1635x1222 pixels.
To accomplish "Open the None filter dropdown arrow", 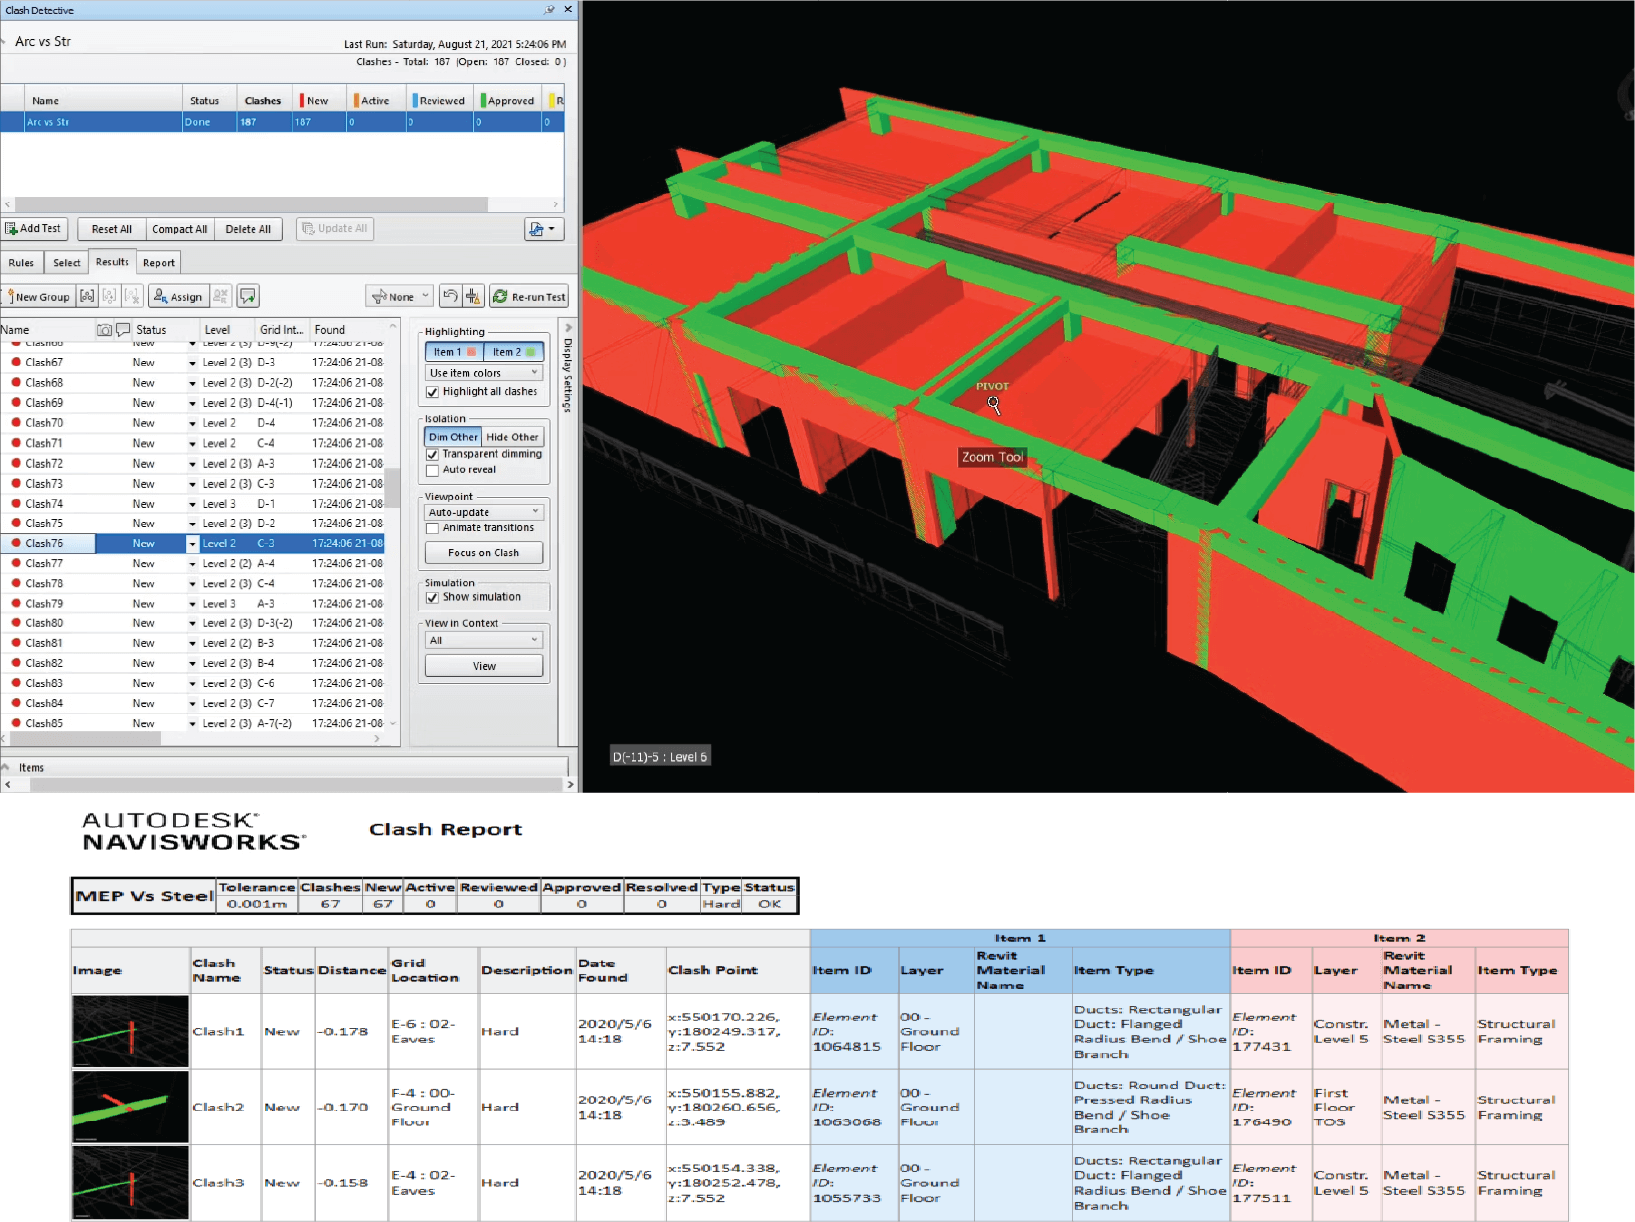I will pyautogui.click(x=426, y=296).
